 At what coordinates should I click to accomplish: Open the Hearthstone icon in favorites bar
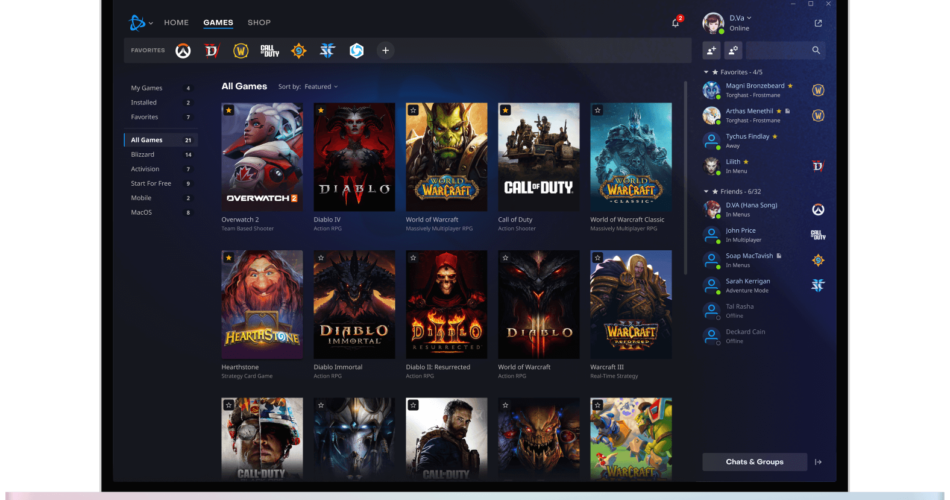click(x=298, y=50)
